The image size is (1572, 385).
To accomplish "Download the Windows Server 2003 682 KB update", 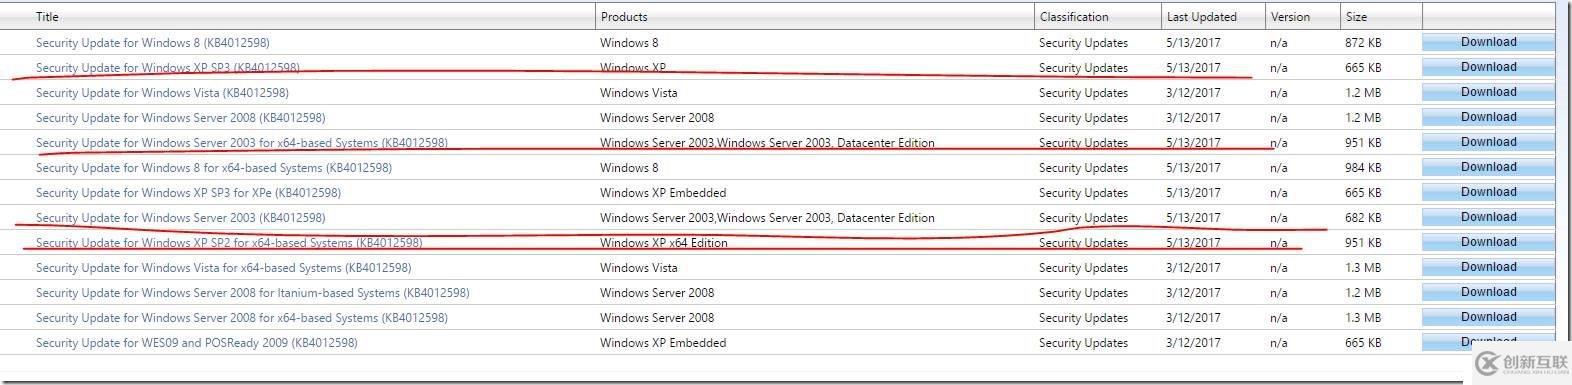I will pyautogui.click(x=1488, y=217).
